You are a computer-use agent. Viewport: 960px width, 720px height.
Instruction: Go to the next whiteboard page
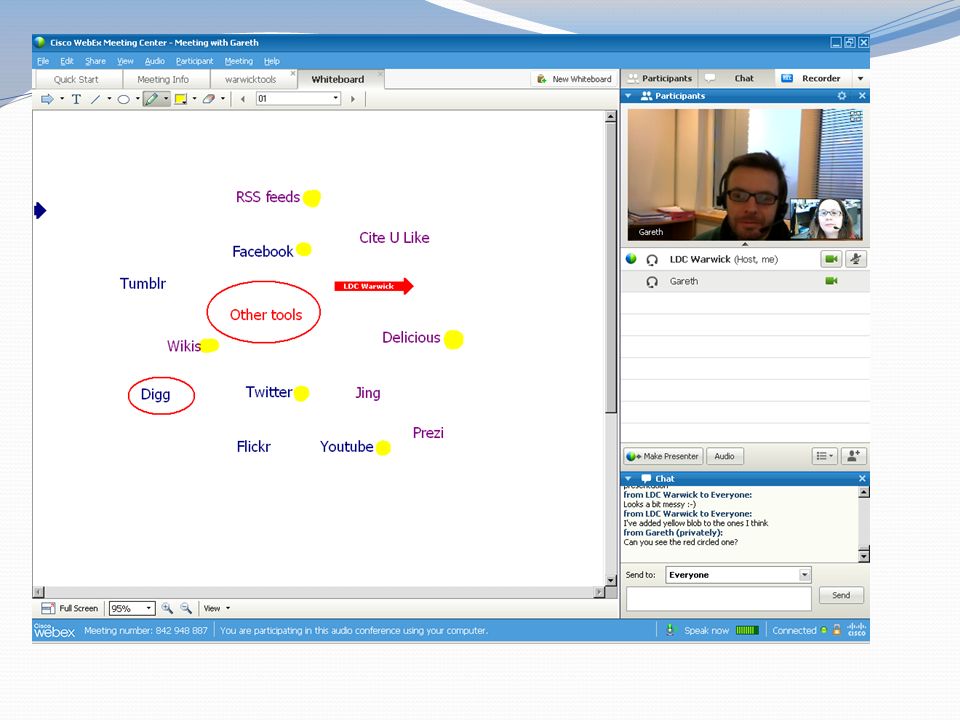353,99
